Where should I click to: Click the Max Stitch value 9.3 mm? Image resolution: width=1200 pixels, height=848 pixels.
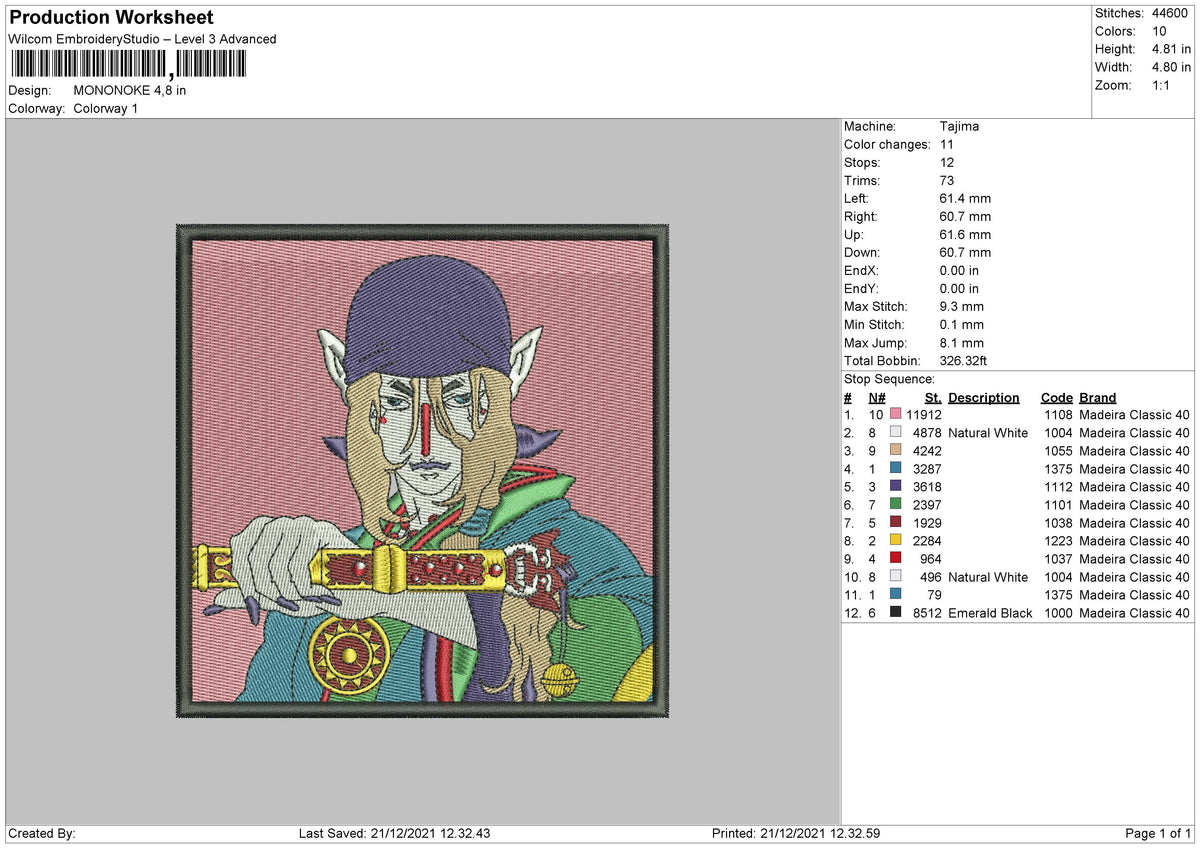tap(962, 307)
